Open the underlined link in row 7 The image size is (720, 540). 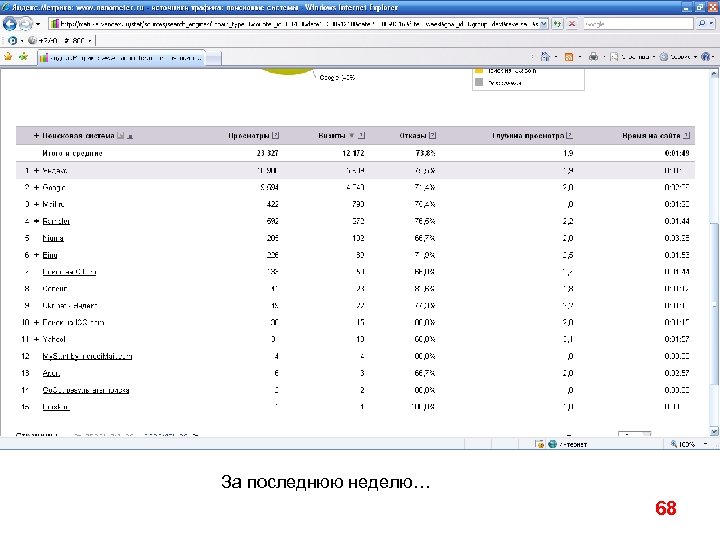(x=69, y=272)
